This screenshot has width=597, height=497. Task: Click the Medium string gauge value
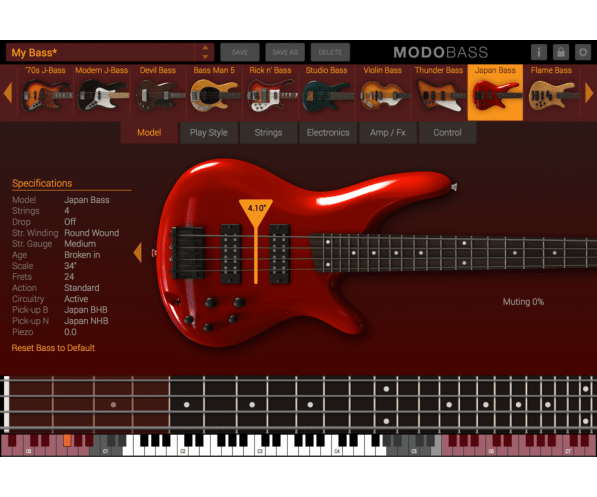point(80,244)
